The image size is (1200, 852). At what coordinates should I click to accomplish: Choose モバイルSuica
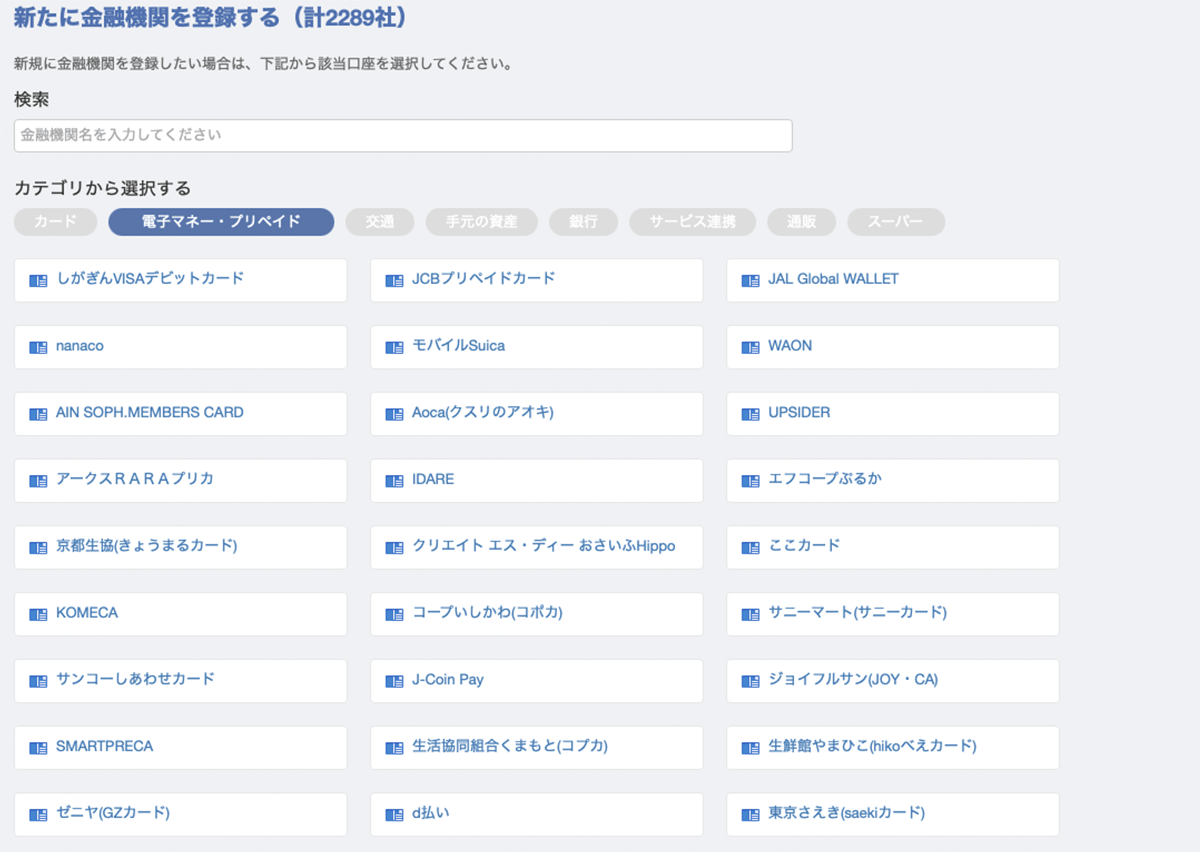tap(537, 347)
